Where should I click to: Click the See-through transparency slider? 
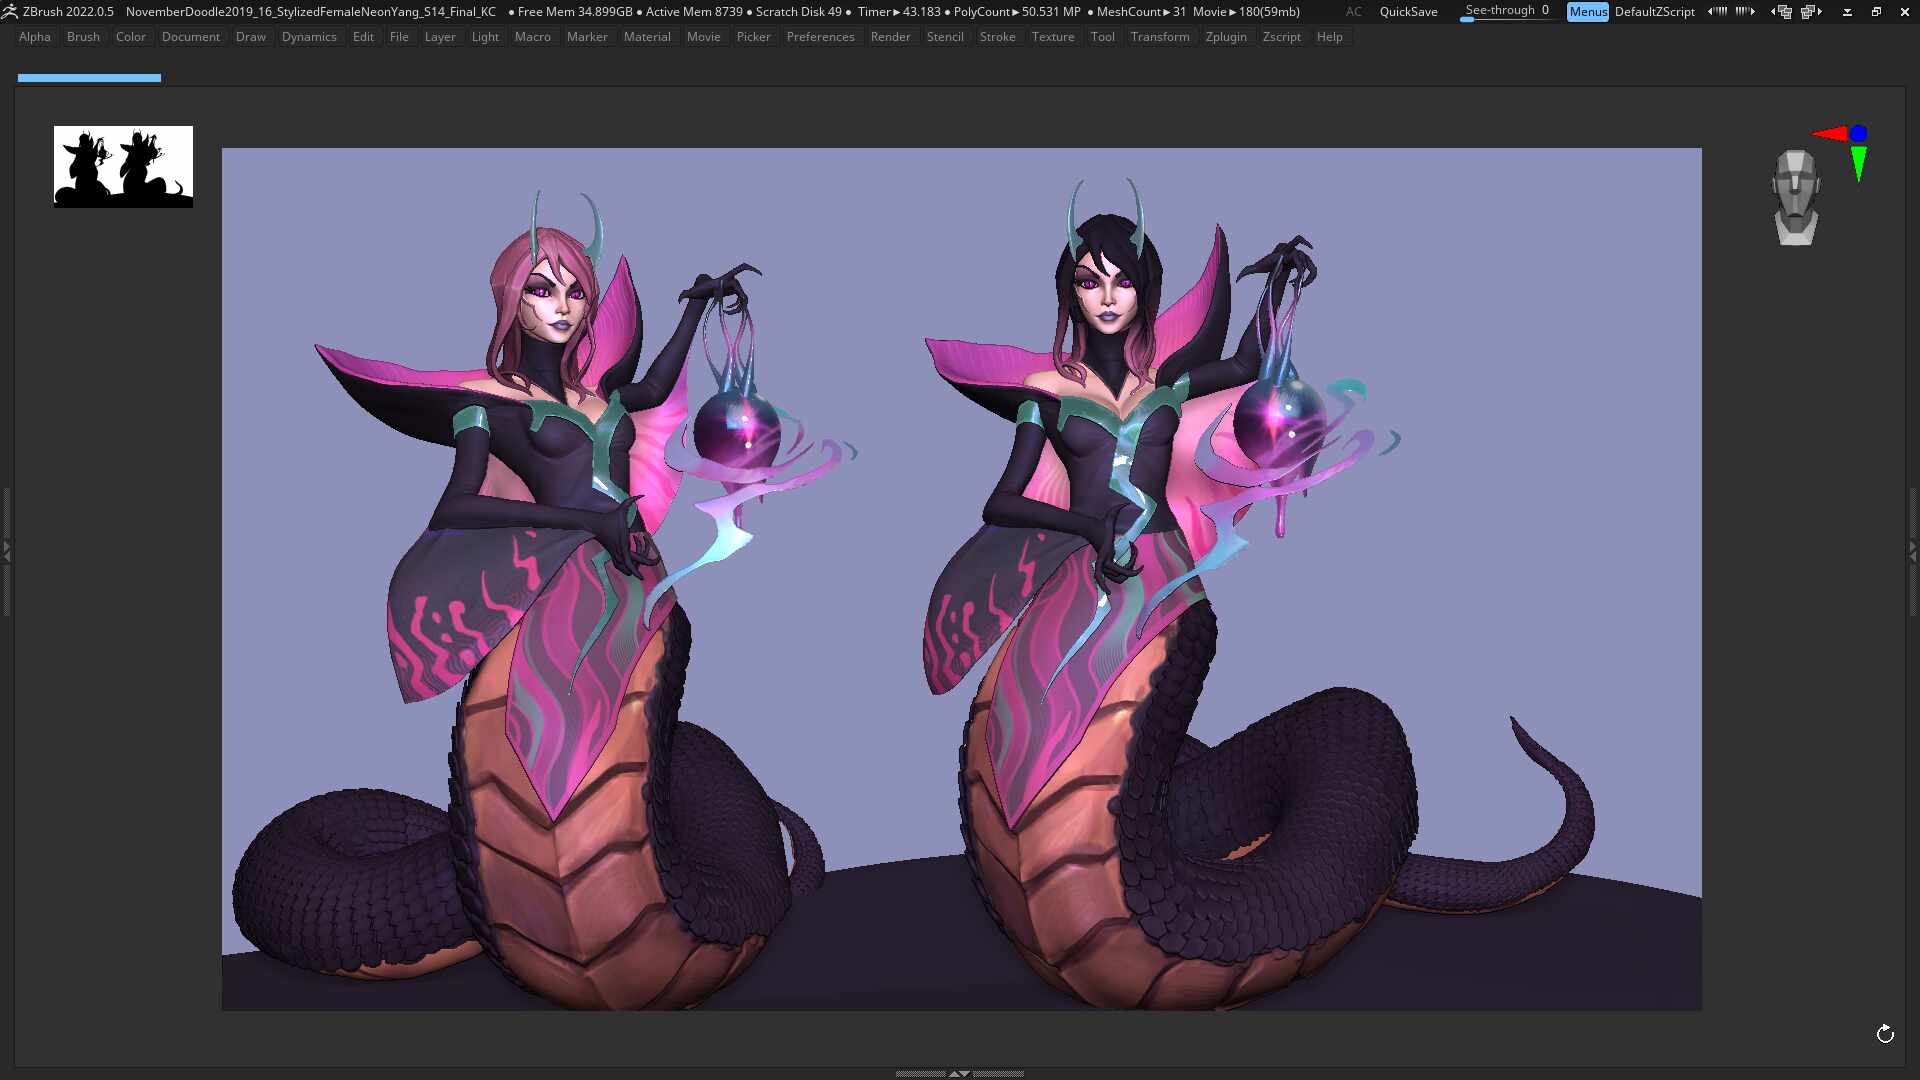1507,12
